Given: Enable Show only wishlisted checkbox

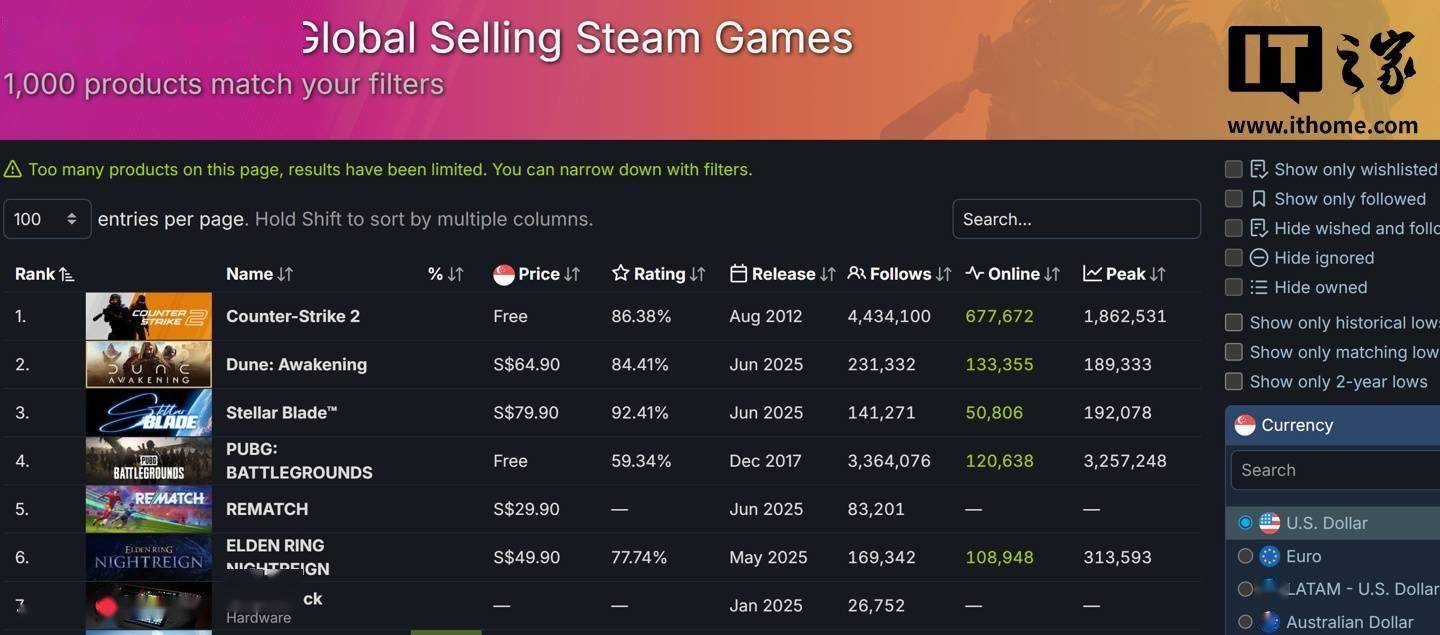Looking at the screenshot, I should [x=1234, y=169].
